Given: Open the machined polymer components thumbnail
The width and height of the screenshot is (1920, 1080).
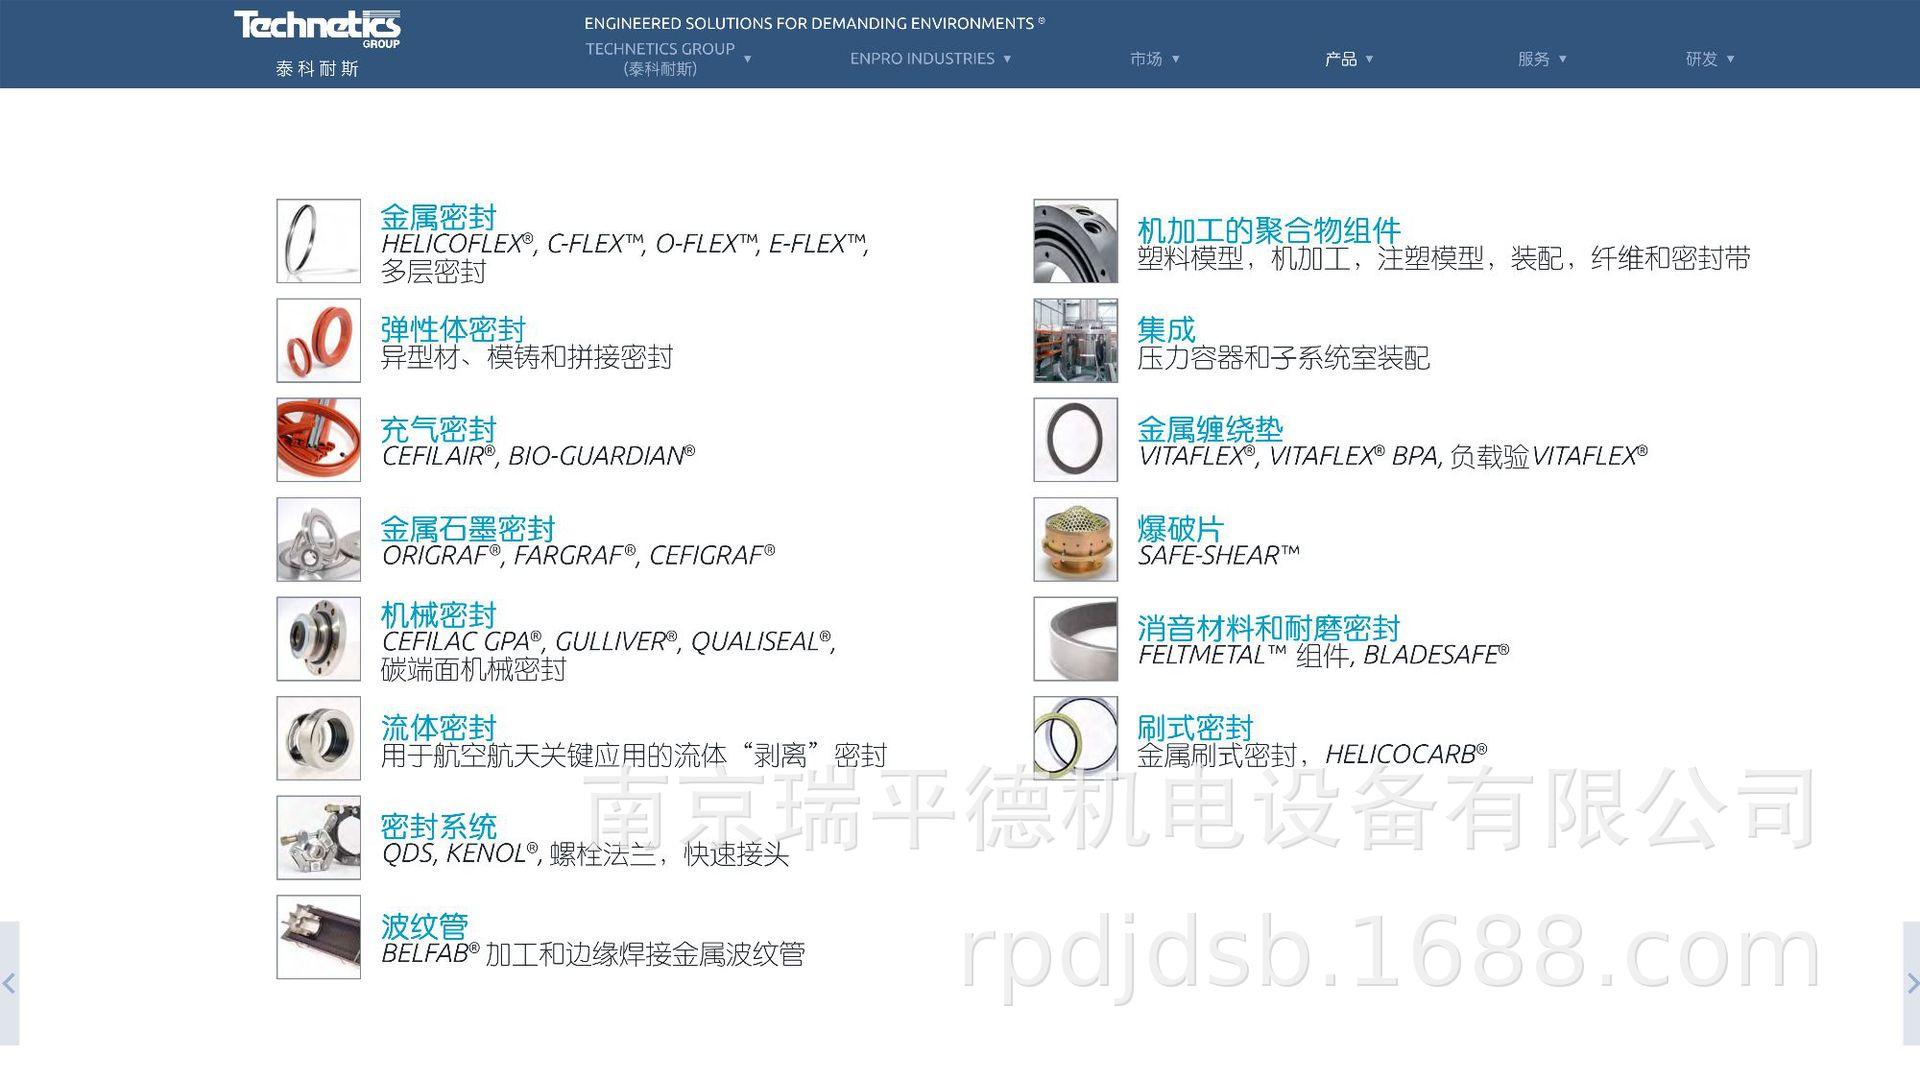Looking at the screenshot, I should [1075, 241].
